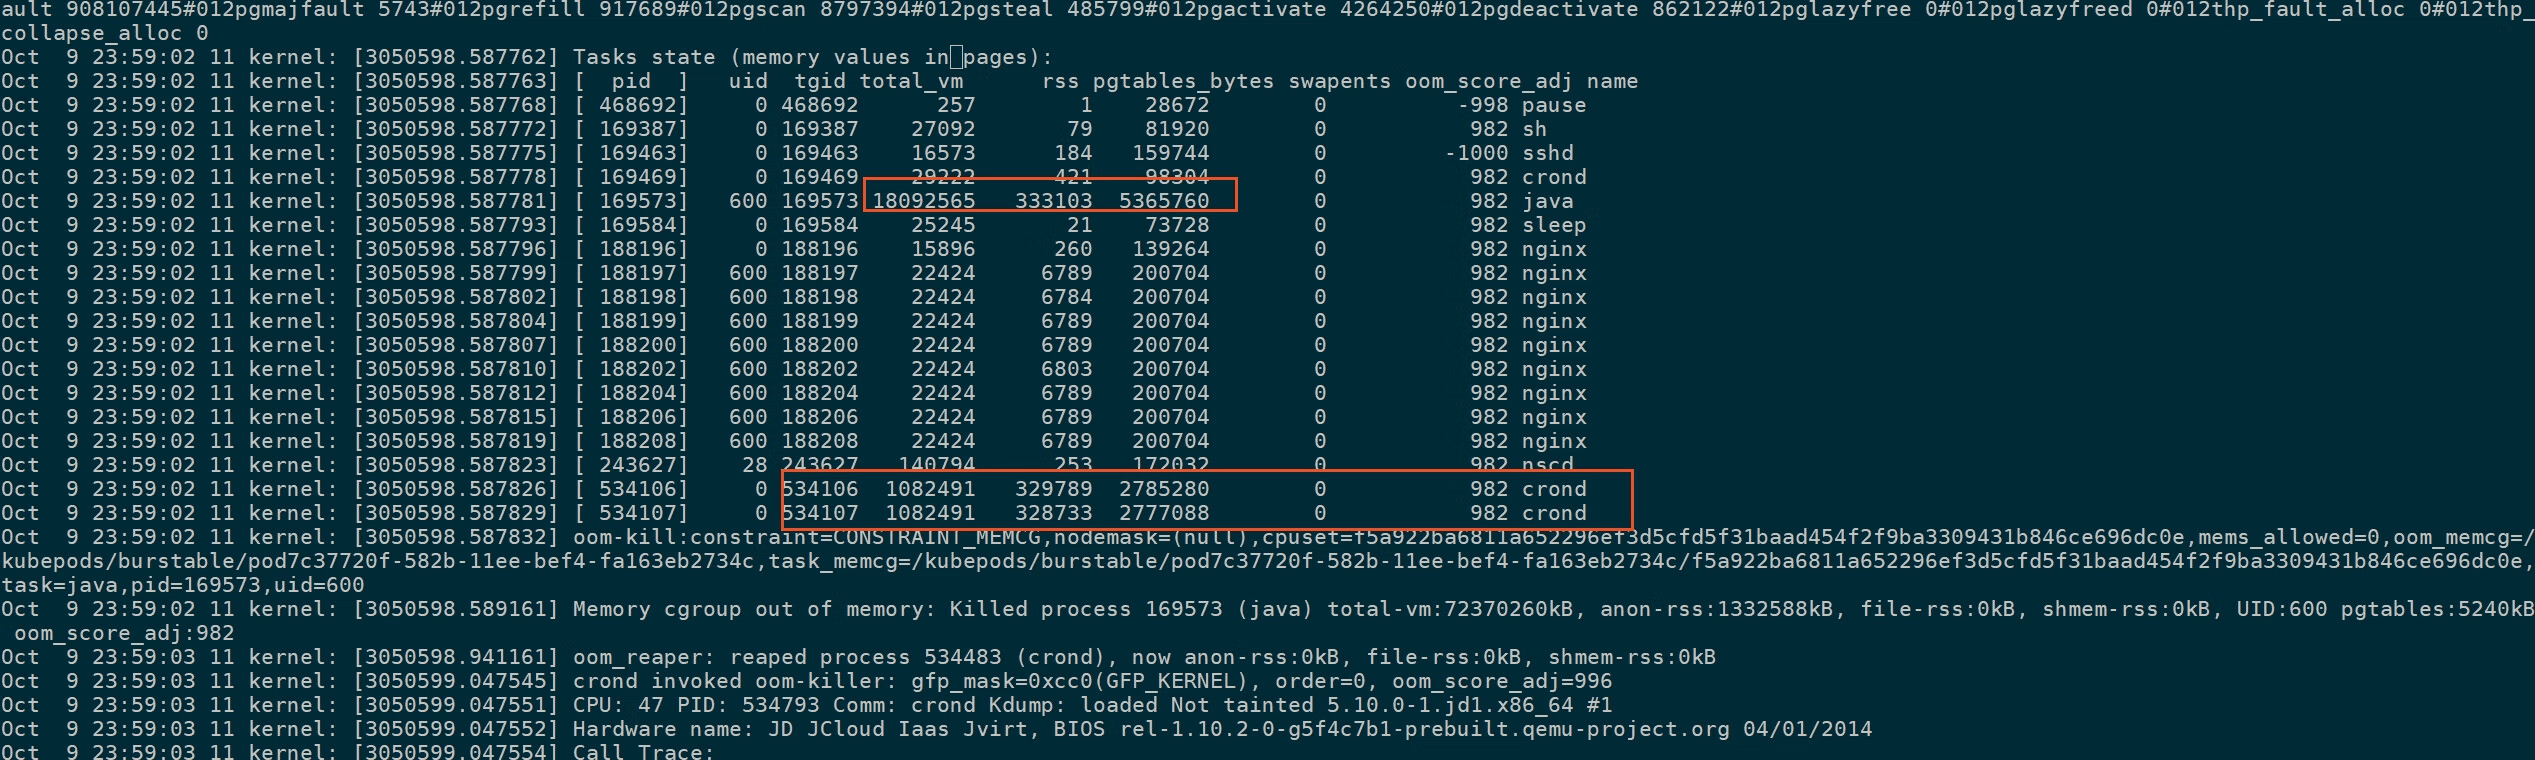
Task: Click pid [ 243627] of nscd row
Action: coord(631,465)
